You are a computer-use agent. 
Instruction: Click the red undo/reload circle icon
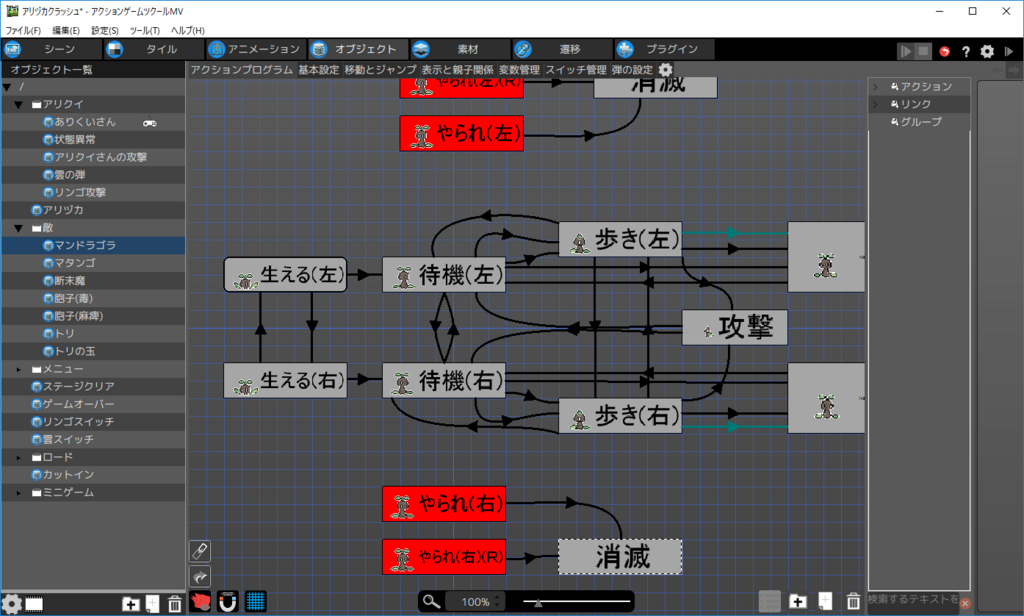pos(944,52)
